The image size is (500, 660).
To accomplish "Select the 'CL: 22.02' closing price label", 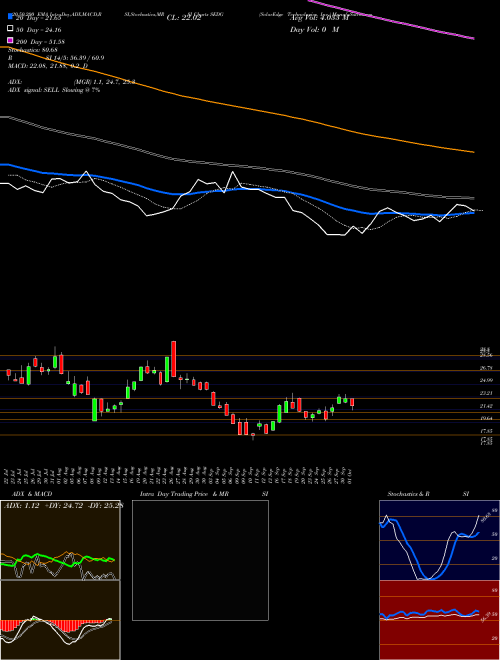I will (x=184, y=18).
